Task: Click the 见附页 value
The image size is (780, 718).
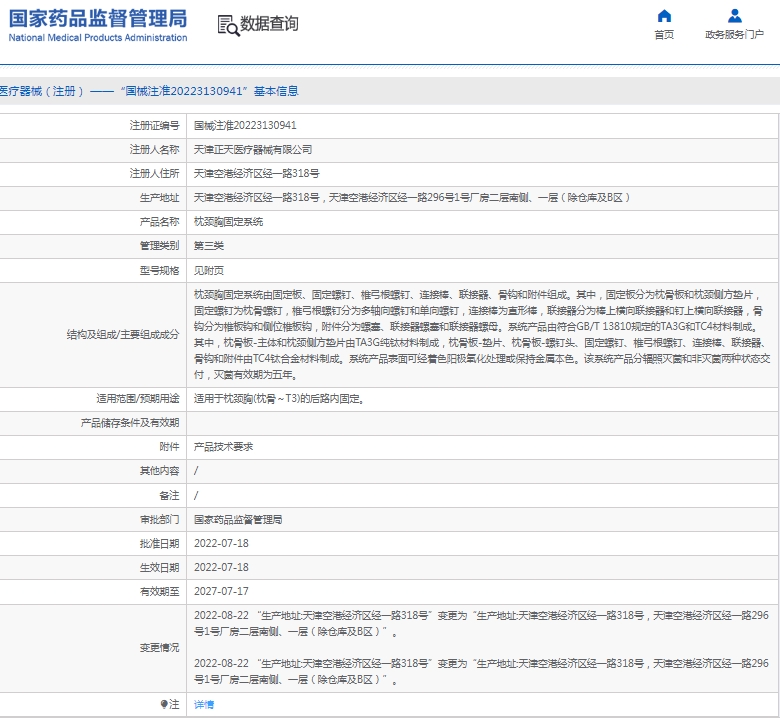Action: coord(208,270)
